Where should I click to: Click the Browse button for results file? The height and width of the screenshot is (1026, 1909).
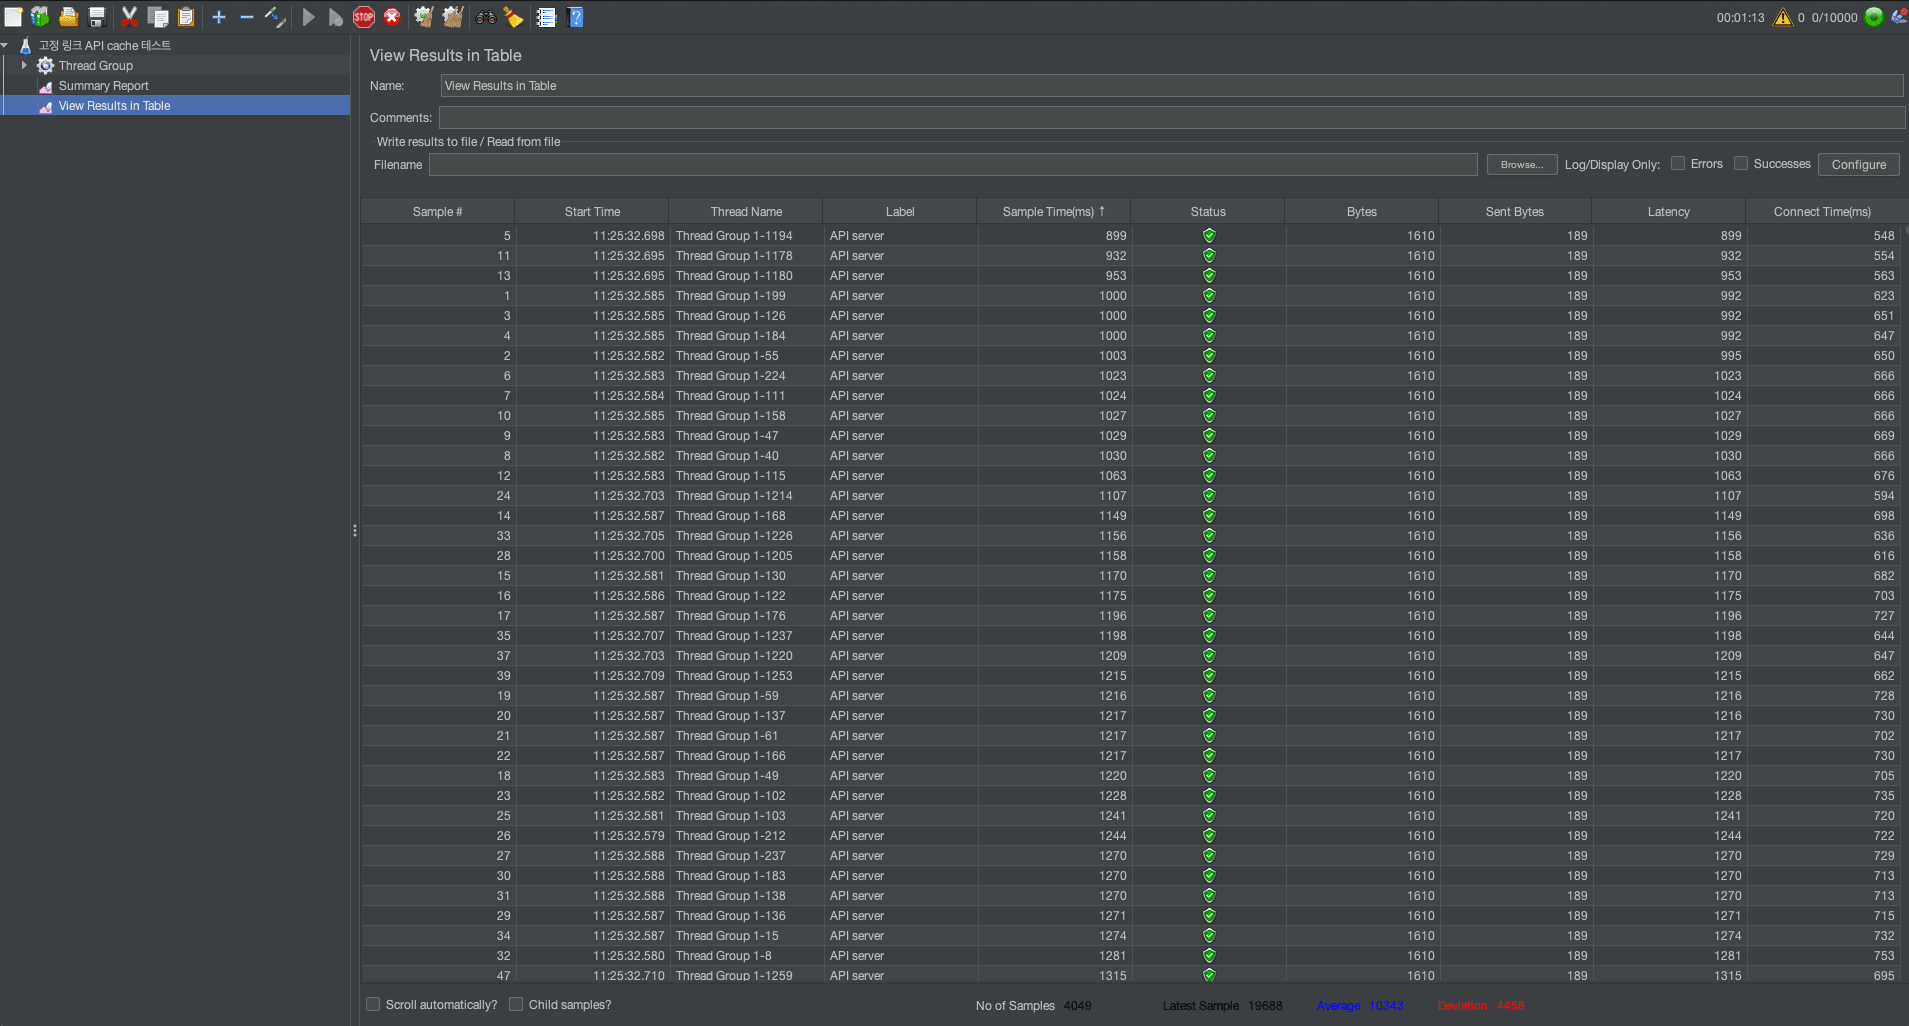click(x=1520, y=164)
